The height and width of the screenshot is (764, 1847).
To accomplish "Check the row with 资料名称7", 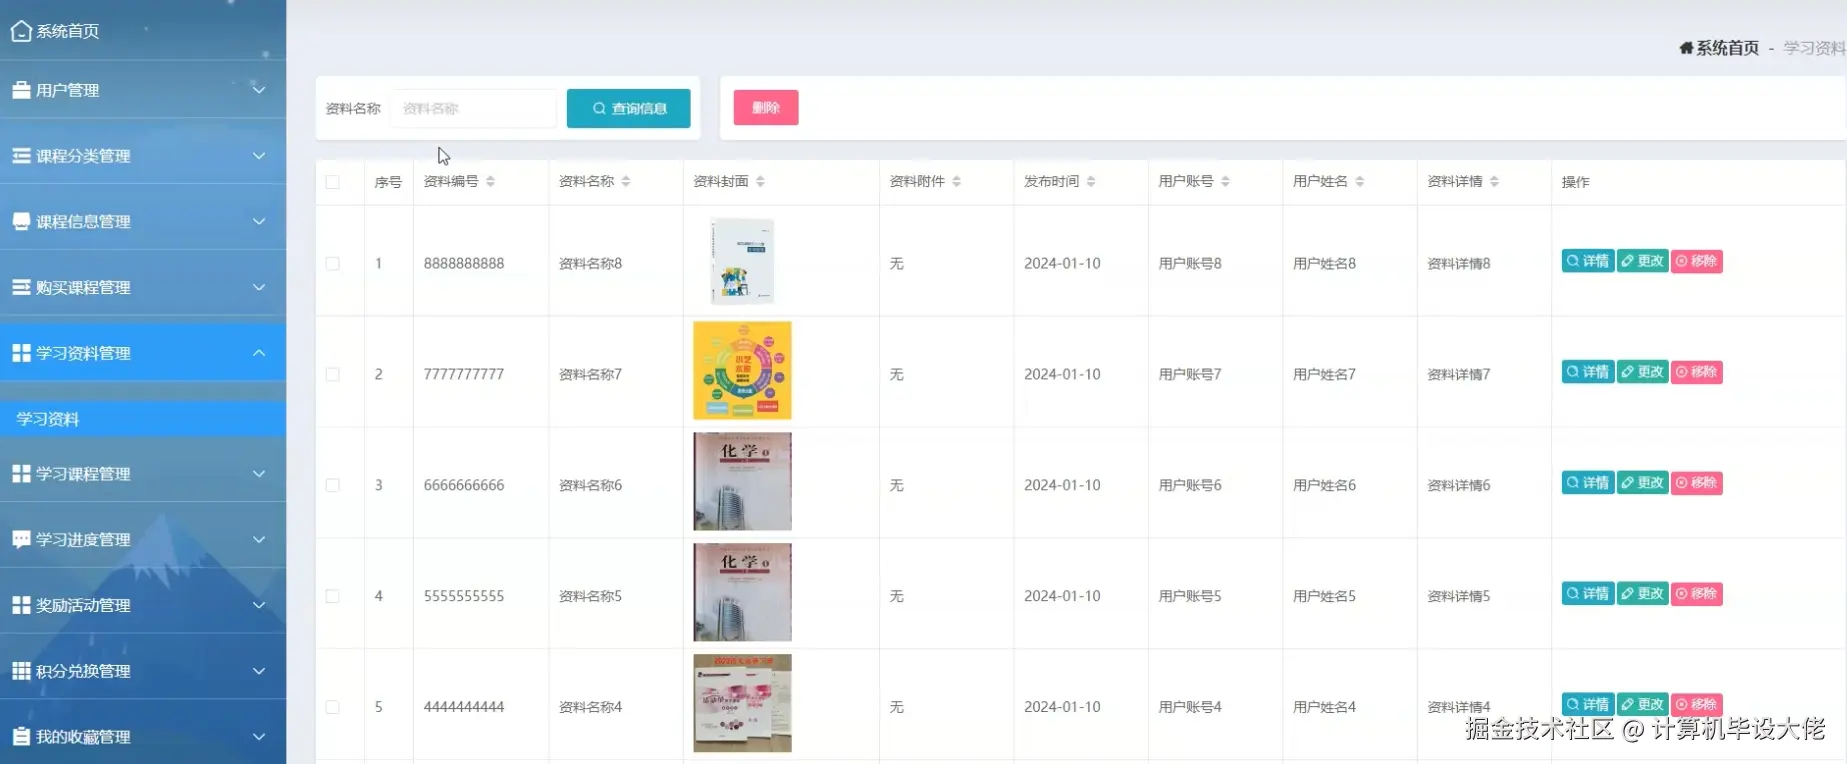I will coord(333,375).
